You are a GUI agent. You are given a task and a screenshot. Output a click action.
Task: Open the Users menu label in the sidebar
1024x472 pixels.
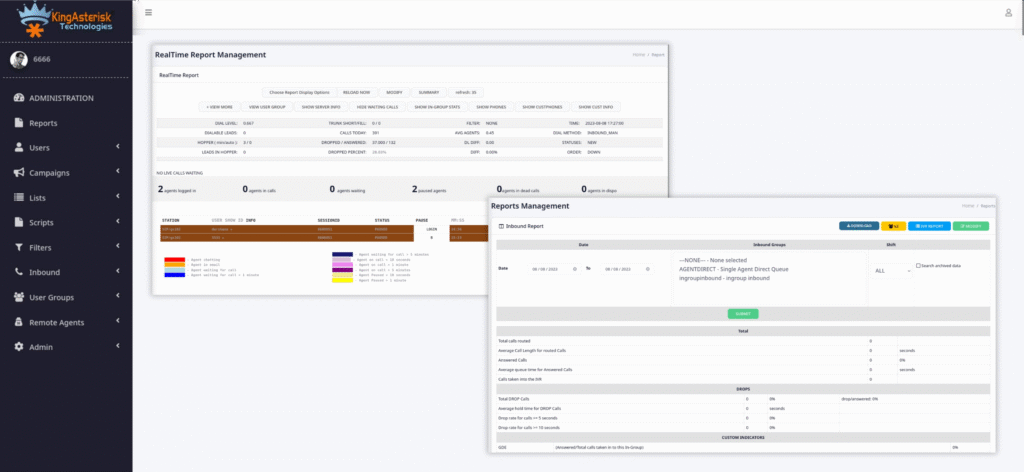pos(39,148)
